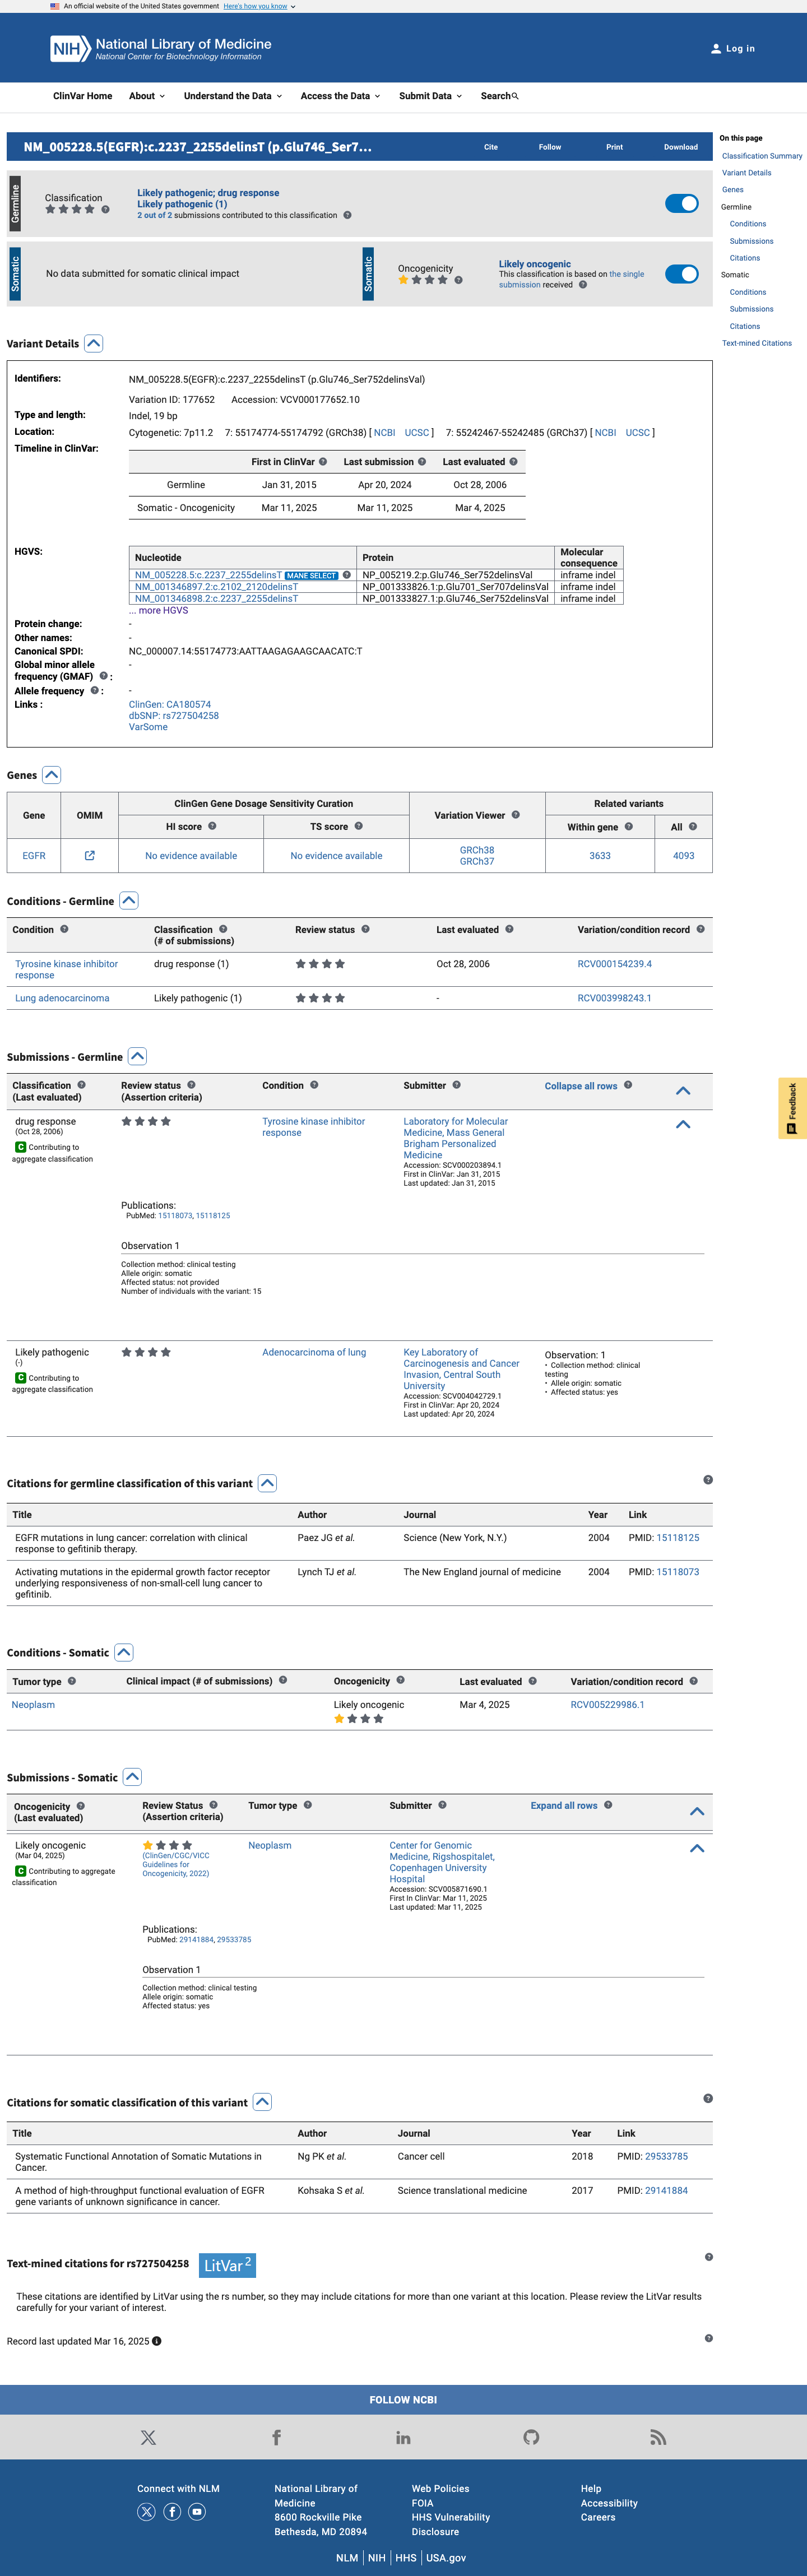Click help icon next to Within gene
This screenshot has height=2576, width=807.
click(629, 827)
